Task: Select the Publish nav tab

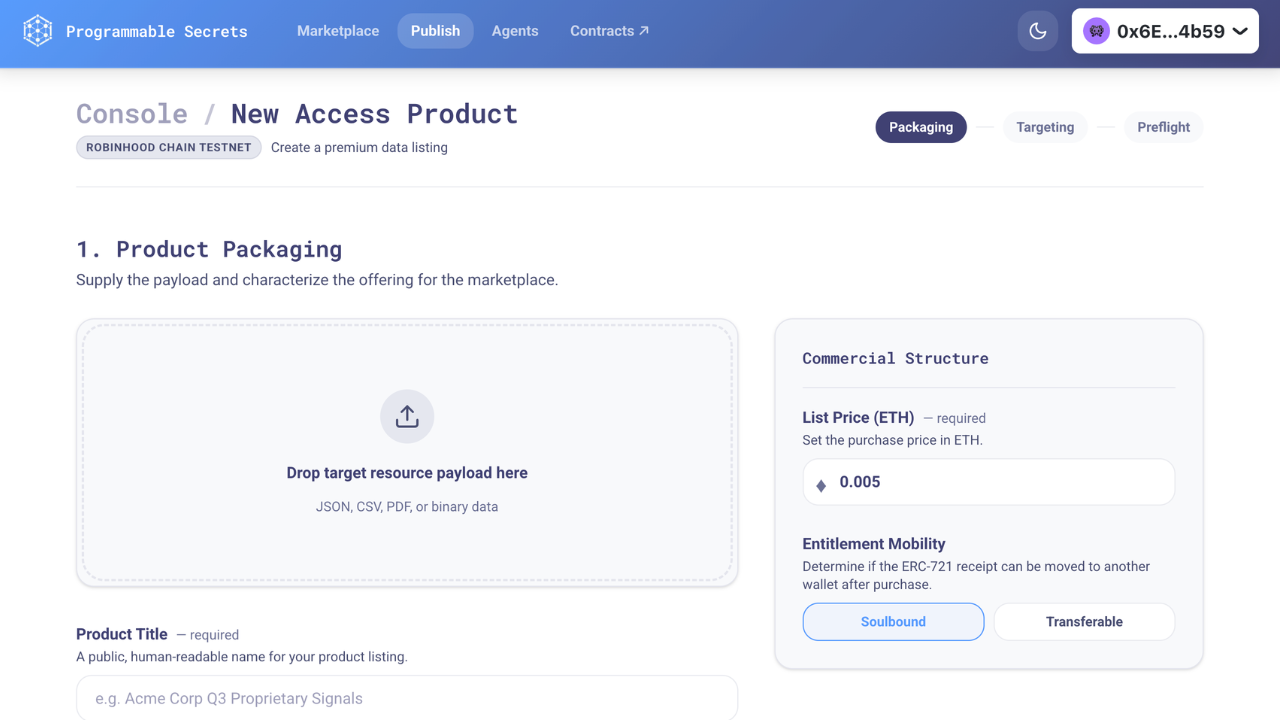Action: (x=435, y=31)
